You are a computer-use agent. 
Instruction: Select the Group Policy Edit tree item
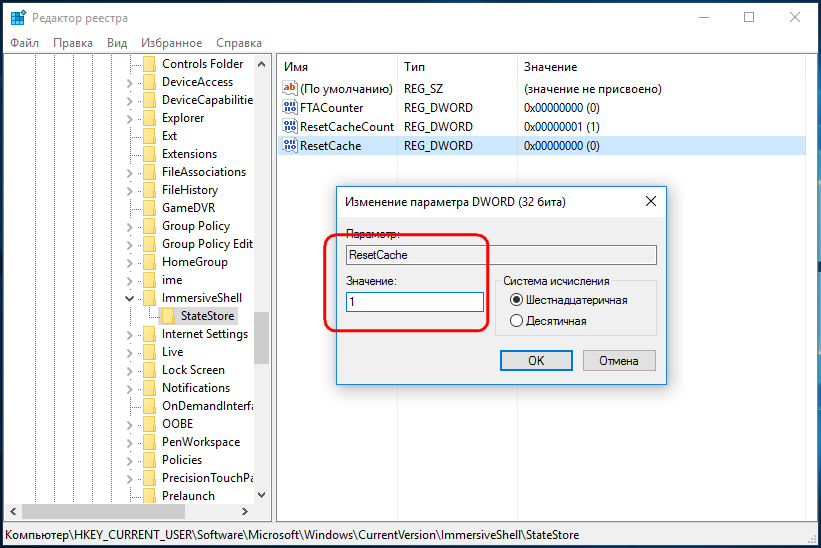tap(207, 244)
